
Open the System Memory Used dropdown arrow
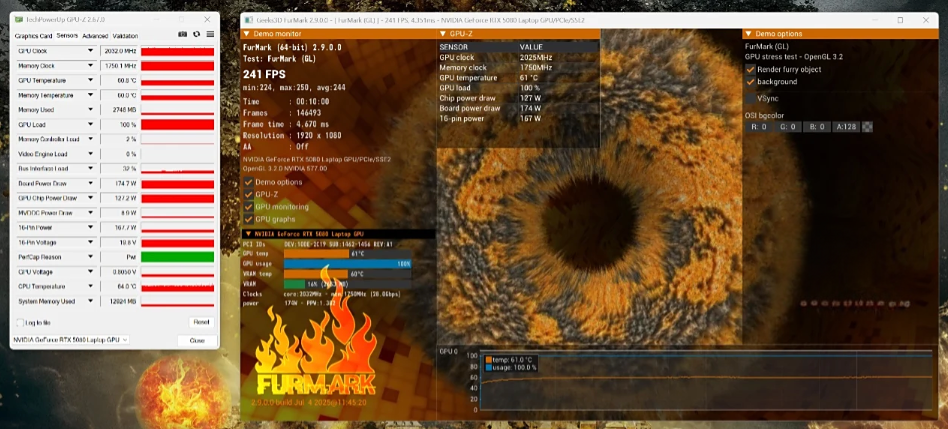click(91, 302)
